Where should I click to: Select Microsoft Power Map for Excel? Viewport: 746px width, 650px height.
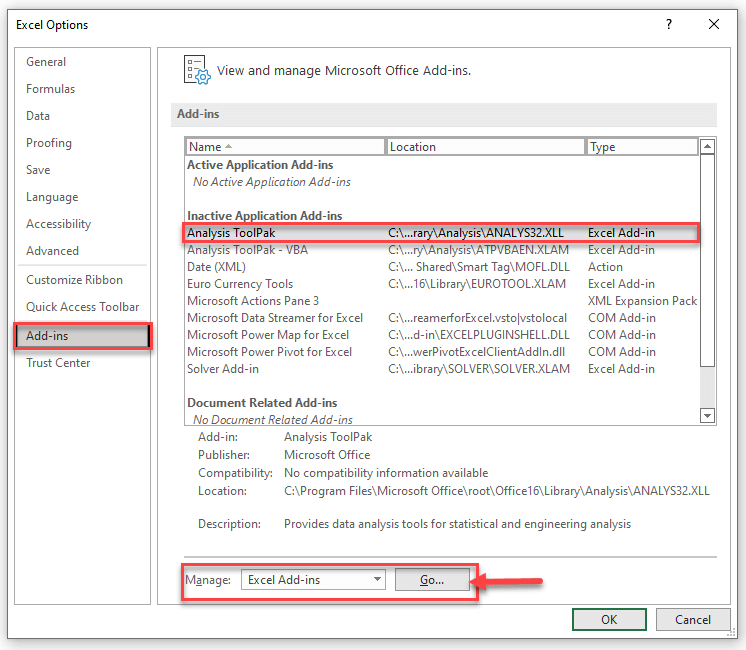click(442, 335)
